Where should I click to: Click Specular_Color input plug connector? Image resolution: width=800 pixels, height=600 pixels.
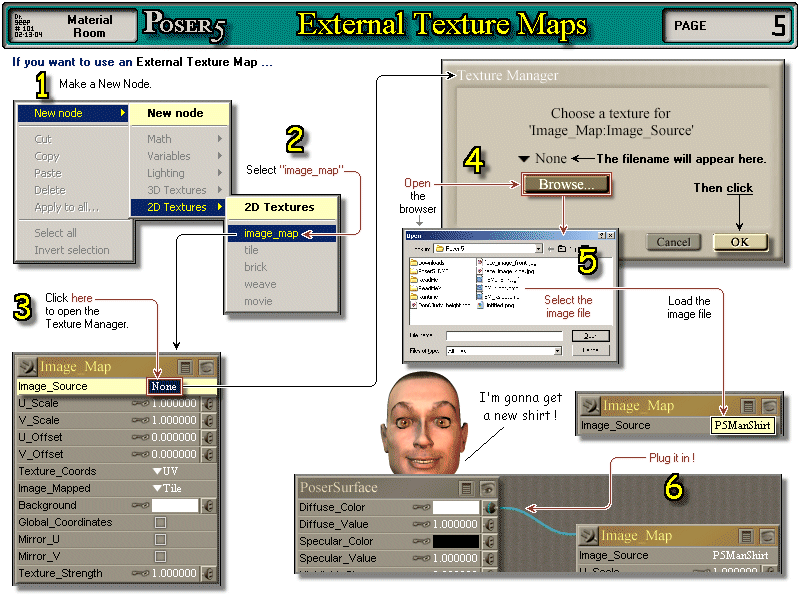(x=490, y=541)
